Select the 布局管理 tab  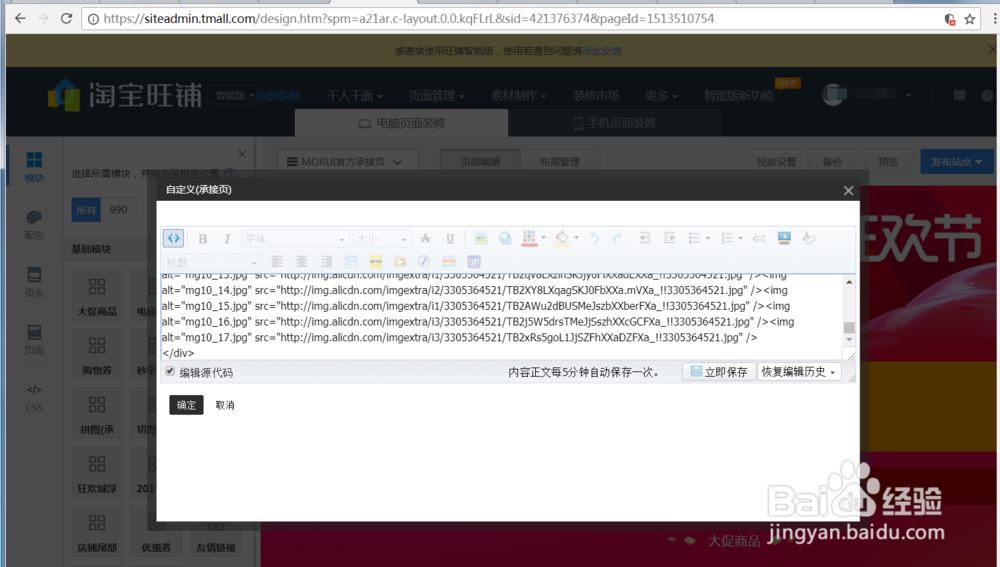click(x=560, y=161)
